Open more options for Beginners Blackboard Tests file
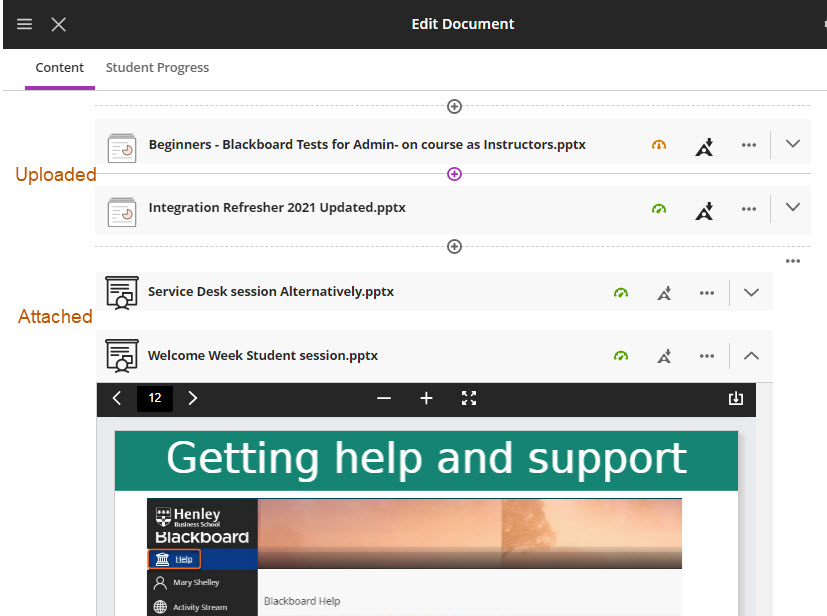 [749, 145]
